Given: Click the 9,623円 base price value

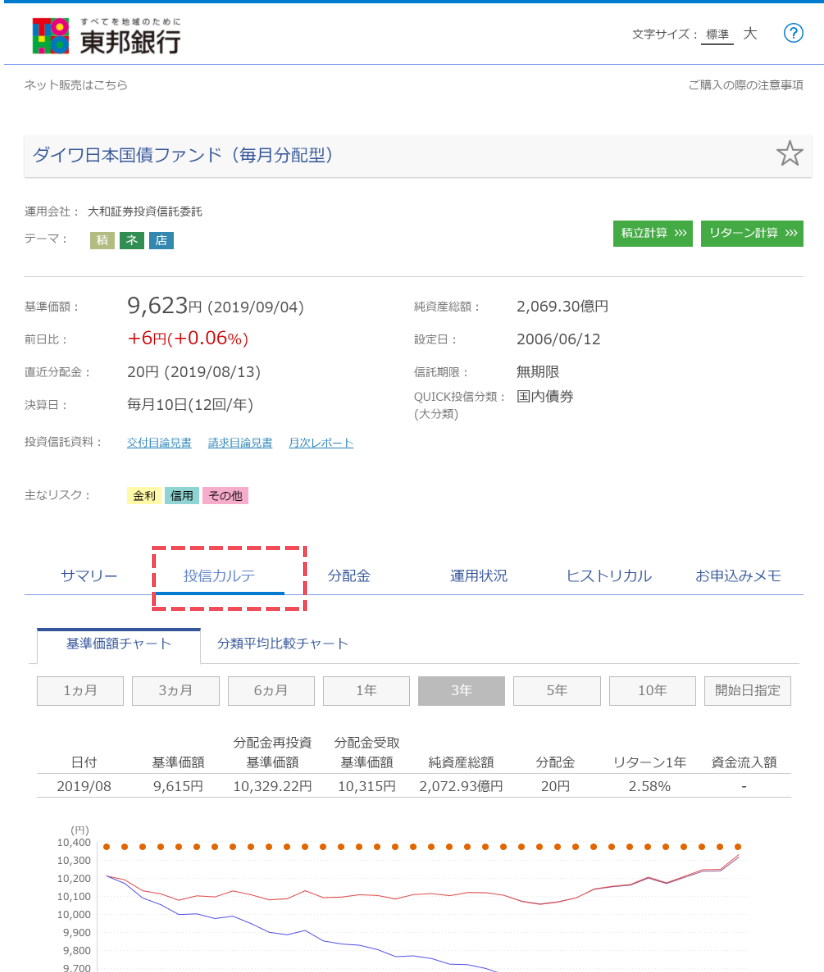Looking at the screenshot, I should point(165,306).
